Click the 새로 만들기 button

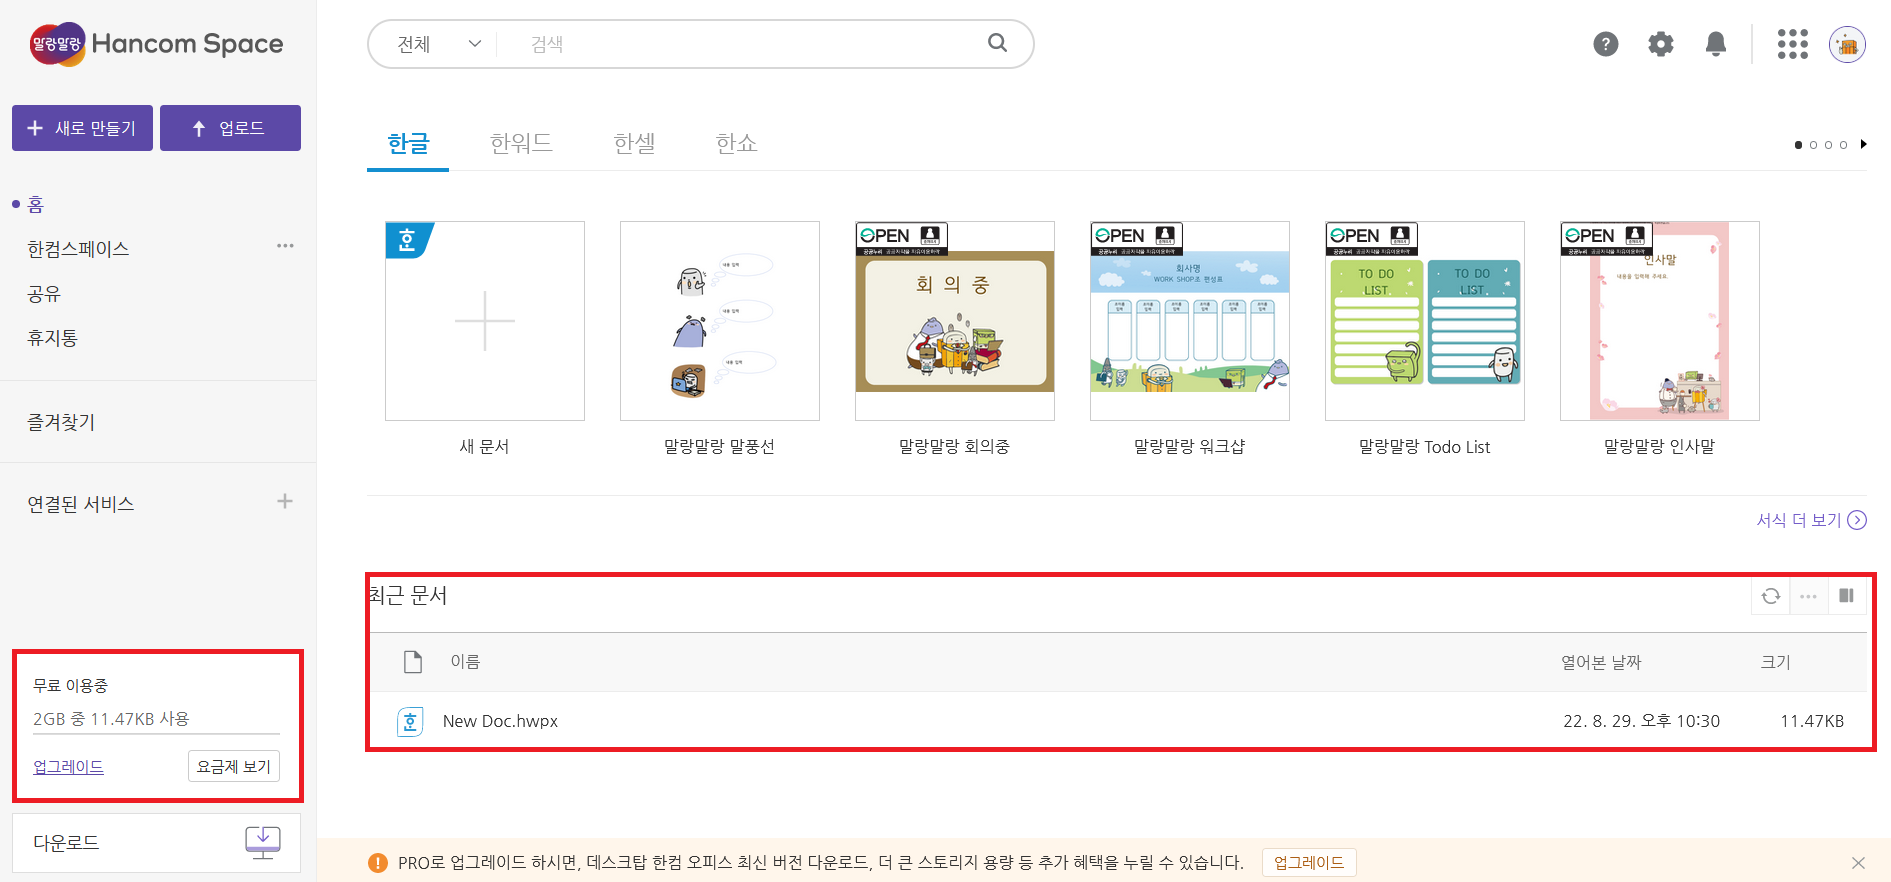82,128
